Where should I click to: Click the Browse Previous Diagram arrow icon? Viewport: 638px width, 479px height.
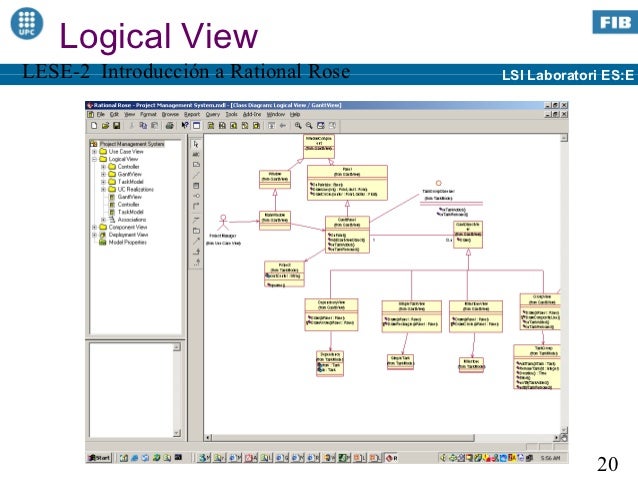point(283,126)
